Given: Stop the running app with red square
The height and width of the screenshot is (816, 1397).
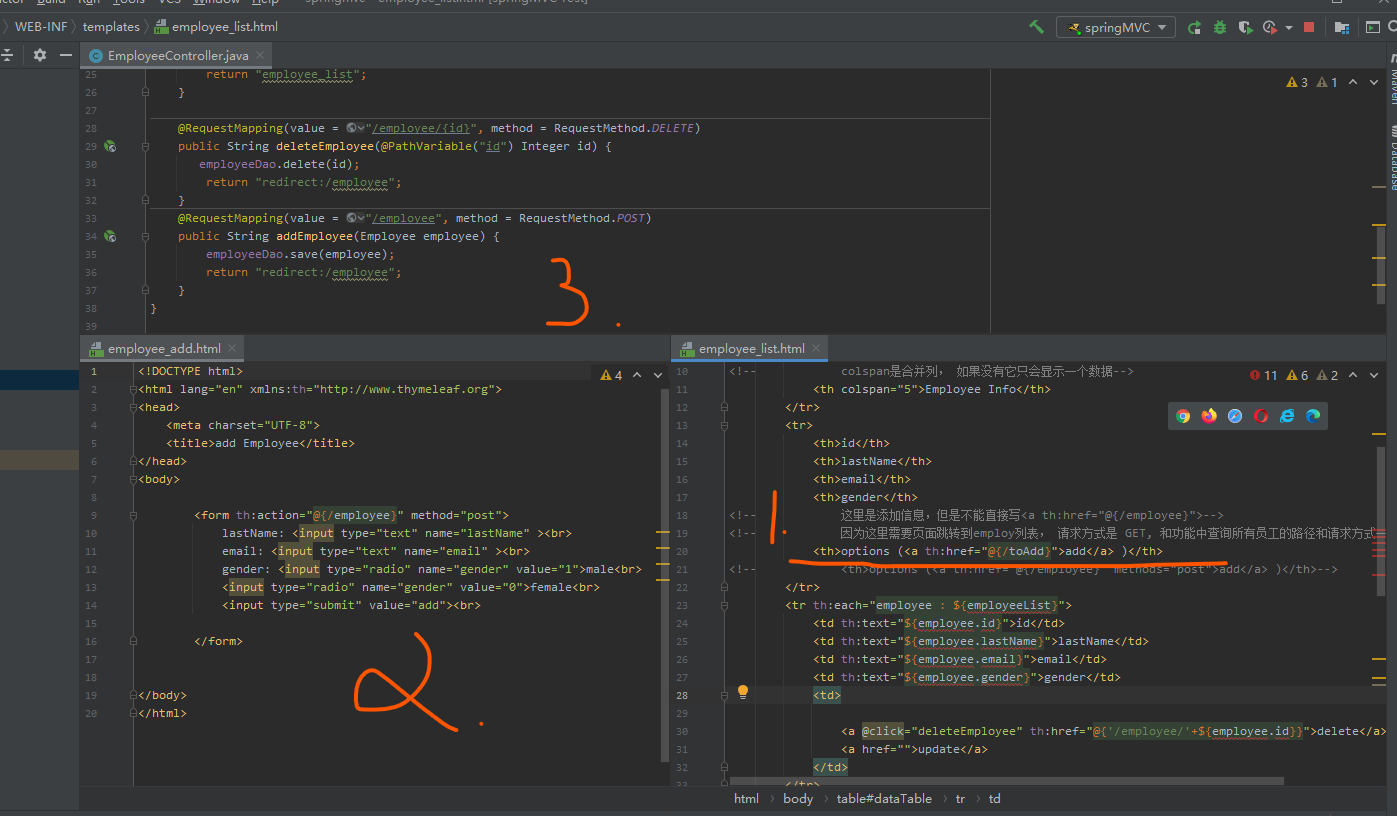Looking at the screenshot, I should [1309, 28].
